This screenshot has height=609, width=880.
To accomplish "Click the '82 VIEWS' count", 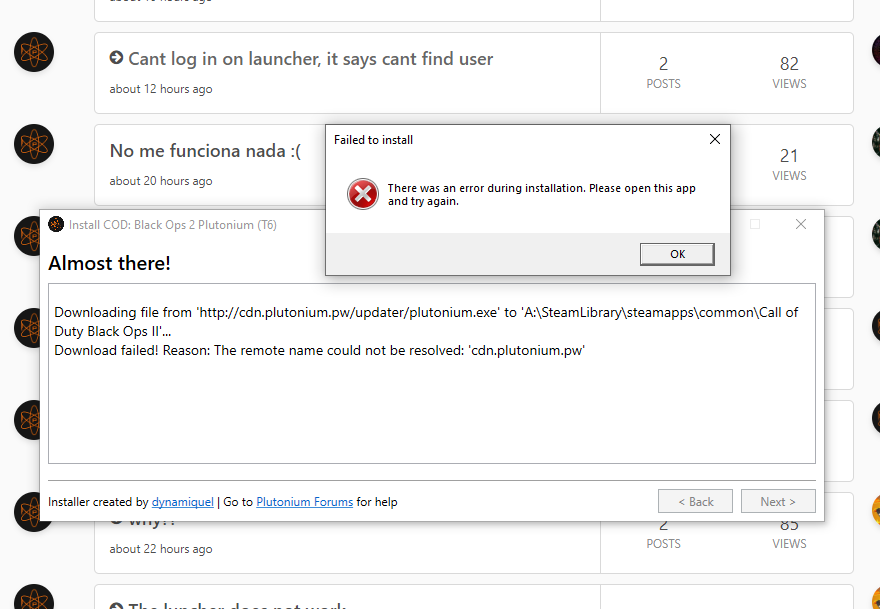I will click(x=789, y=72).
